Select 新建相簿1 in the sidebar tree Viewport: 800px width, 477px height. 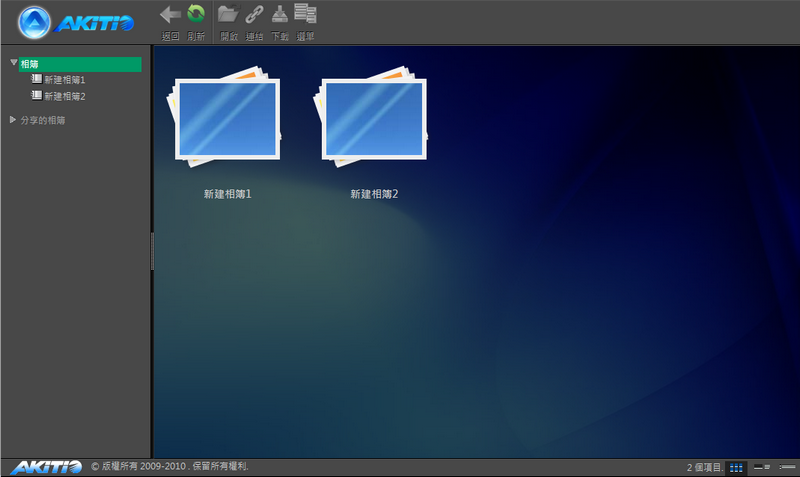tap(64, 79)
